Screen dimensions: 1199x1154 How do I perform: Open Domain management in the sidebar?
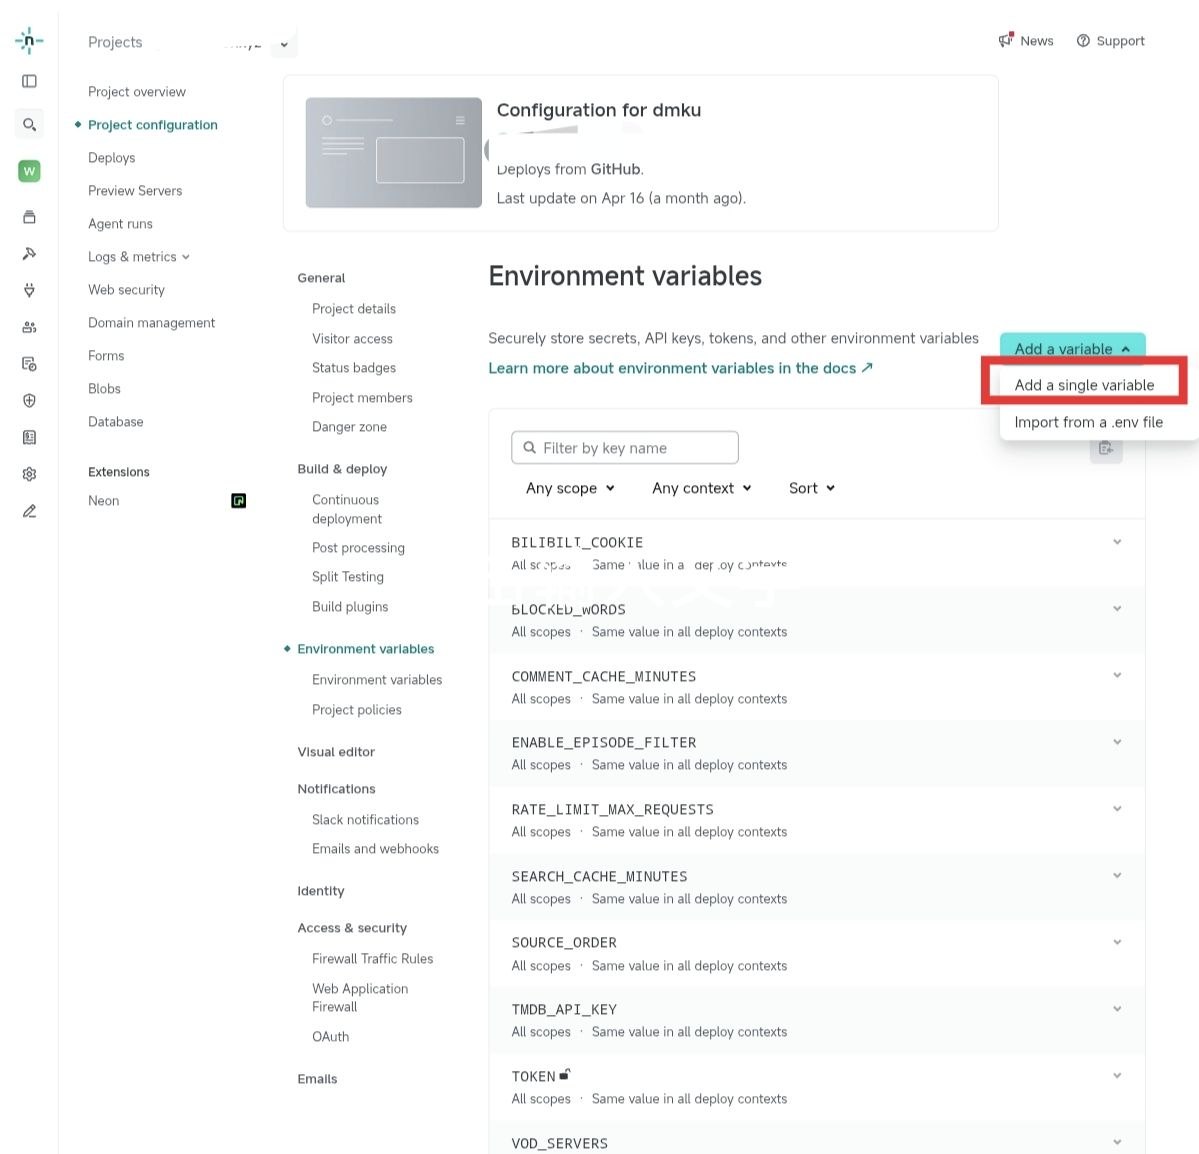coord(151,323)
